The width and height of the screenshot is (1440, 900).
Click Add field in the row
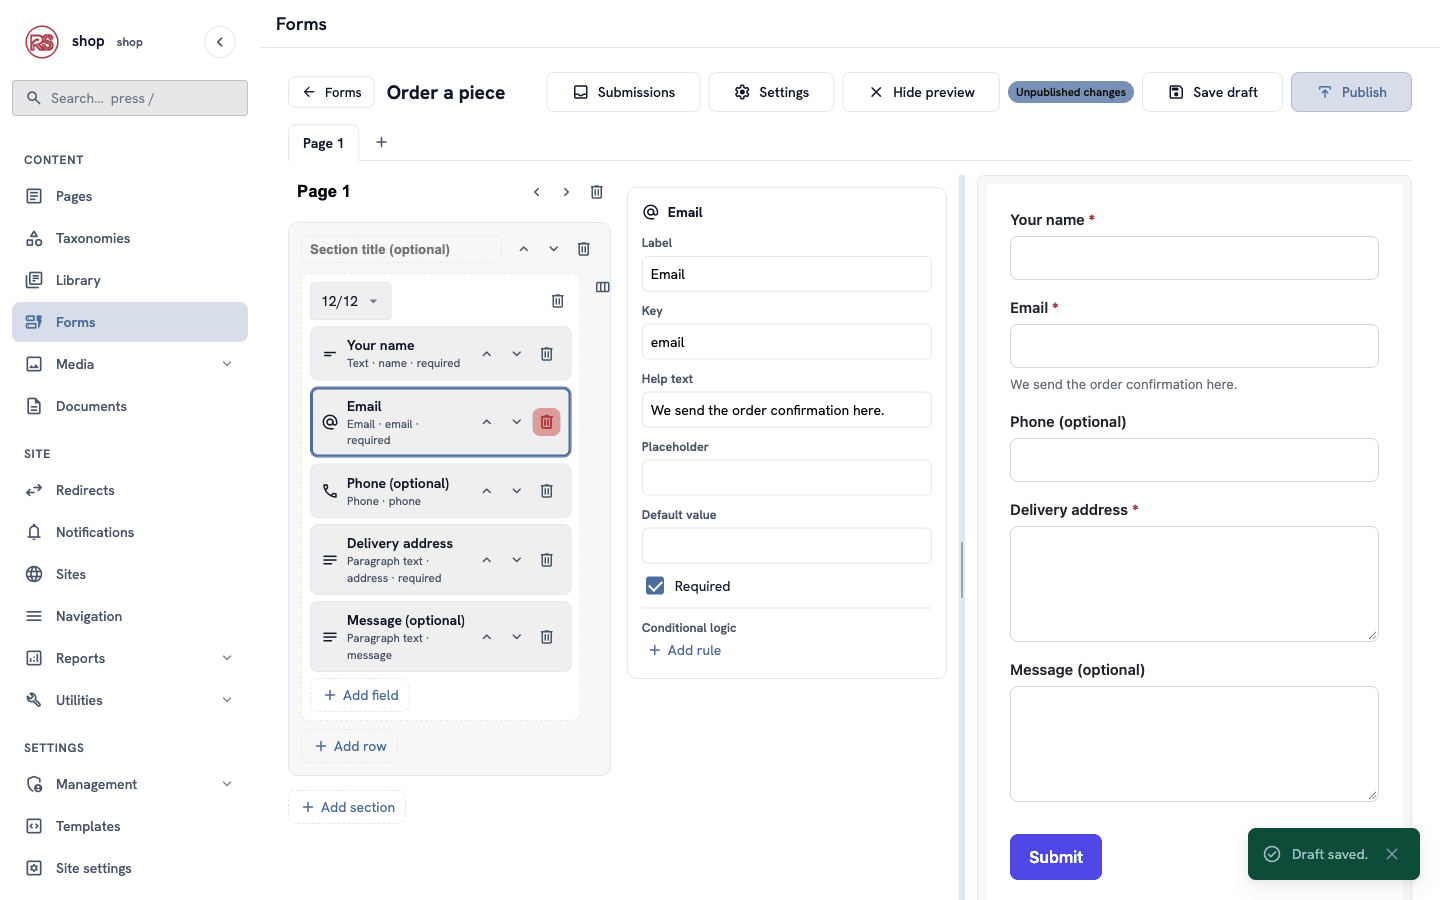pyautogui.click(x=360, y=695)
